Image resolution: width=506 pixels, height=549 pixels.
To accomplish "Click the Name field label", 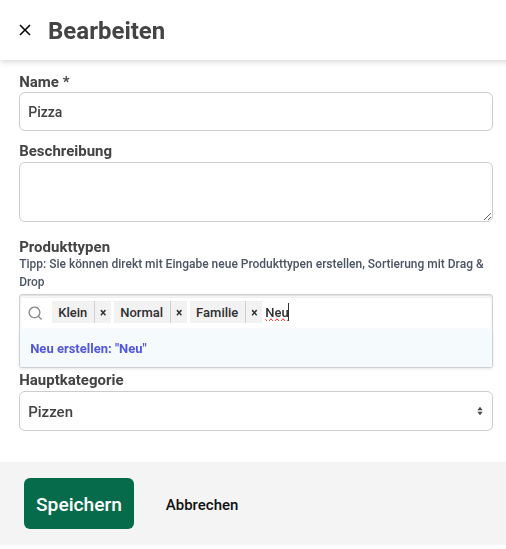I will [x=44, y=82].
